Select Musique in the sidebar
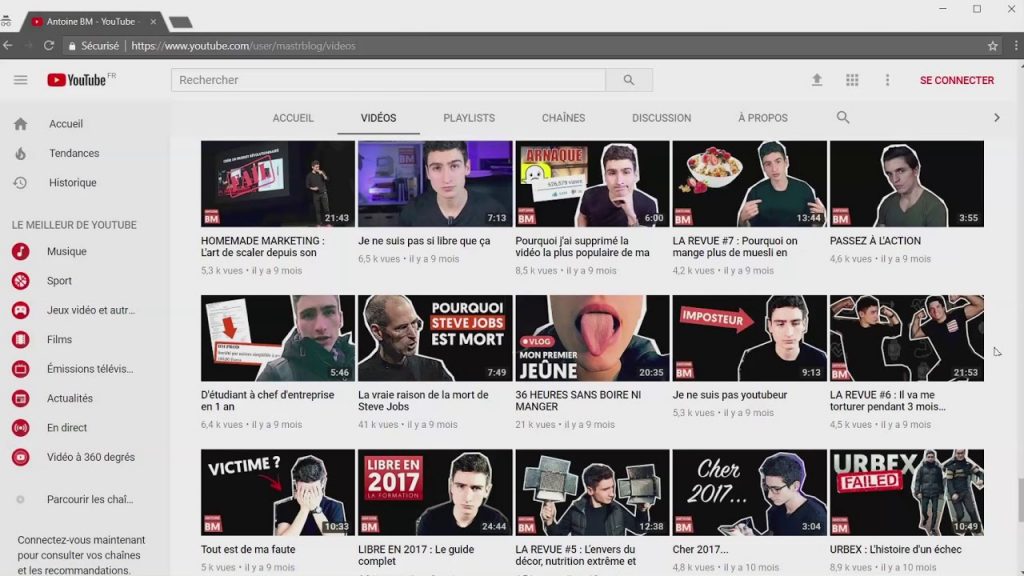This screenshot has width=1024, height=576. [x=66, y=252]
